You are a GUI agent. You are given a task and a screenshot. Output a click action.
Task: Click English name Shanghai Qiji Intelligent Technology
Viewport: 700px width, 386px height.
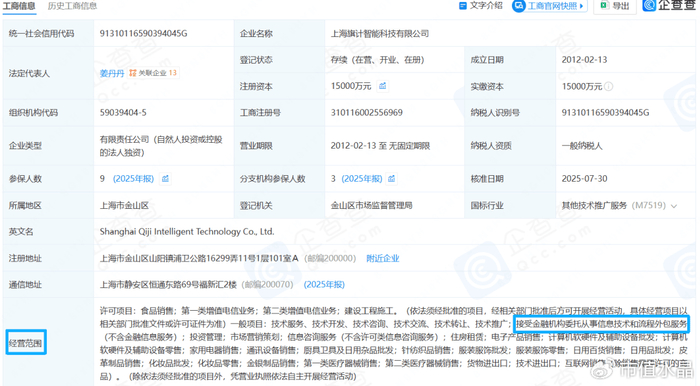click(x=187, y=232)
